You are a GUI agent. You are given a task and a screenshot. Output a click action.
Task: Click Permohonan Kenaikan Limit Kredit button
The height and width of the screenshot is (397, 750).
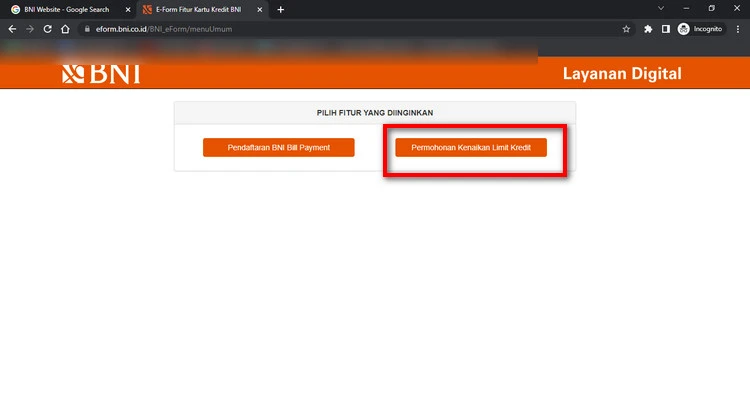pos(471,147)
